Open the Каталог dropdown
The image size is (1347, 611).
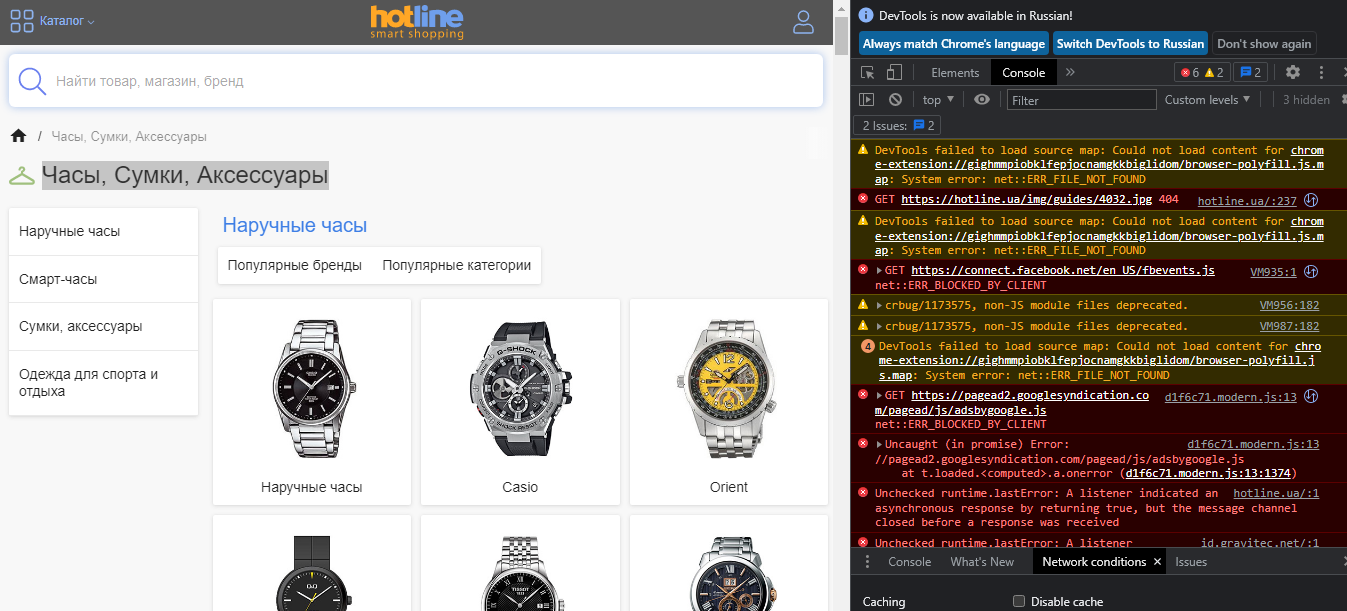coord(68,21)
